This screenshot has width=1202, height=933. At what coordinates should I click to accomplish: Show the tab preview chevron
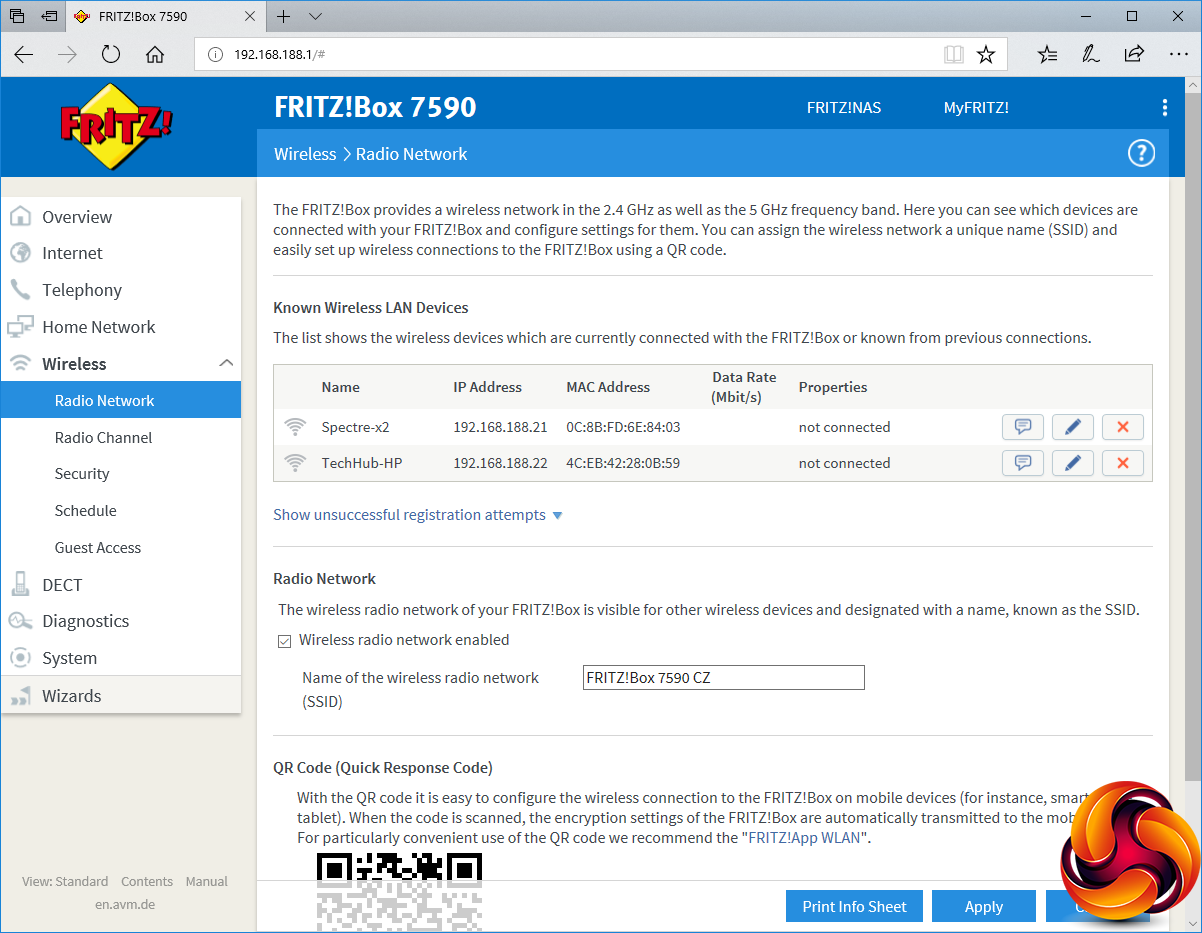click(315, 16)
